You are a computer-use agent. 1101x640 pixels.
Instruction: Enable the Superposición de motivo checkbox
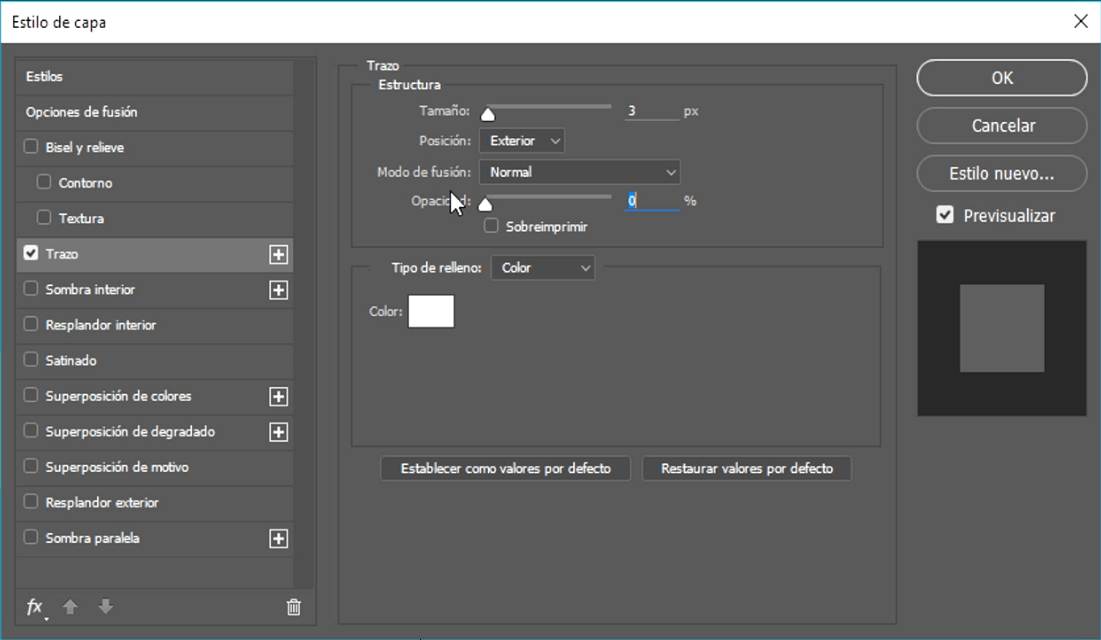(31, 466)
